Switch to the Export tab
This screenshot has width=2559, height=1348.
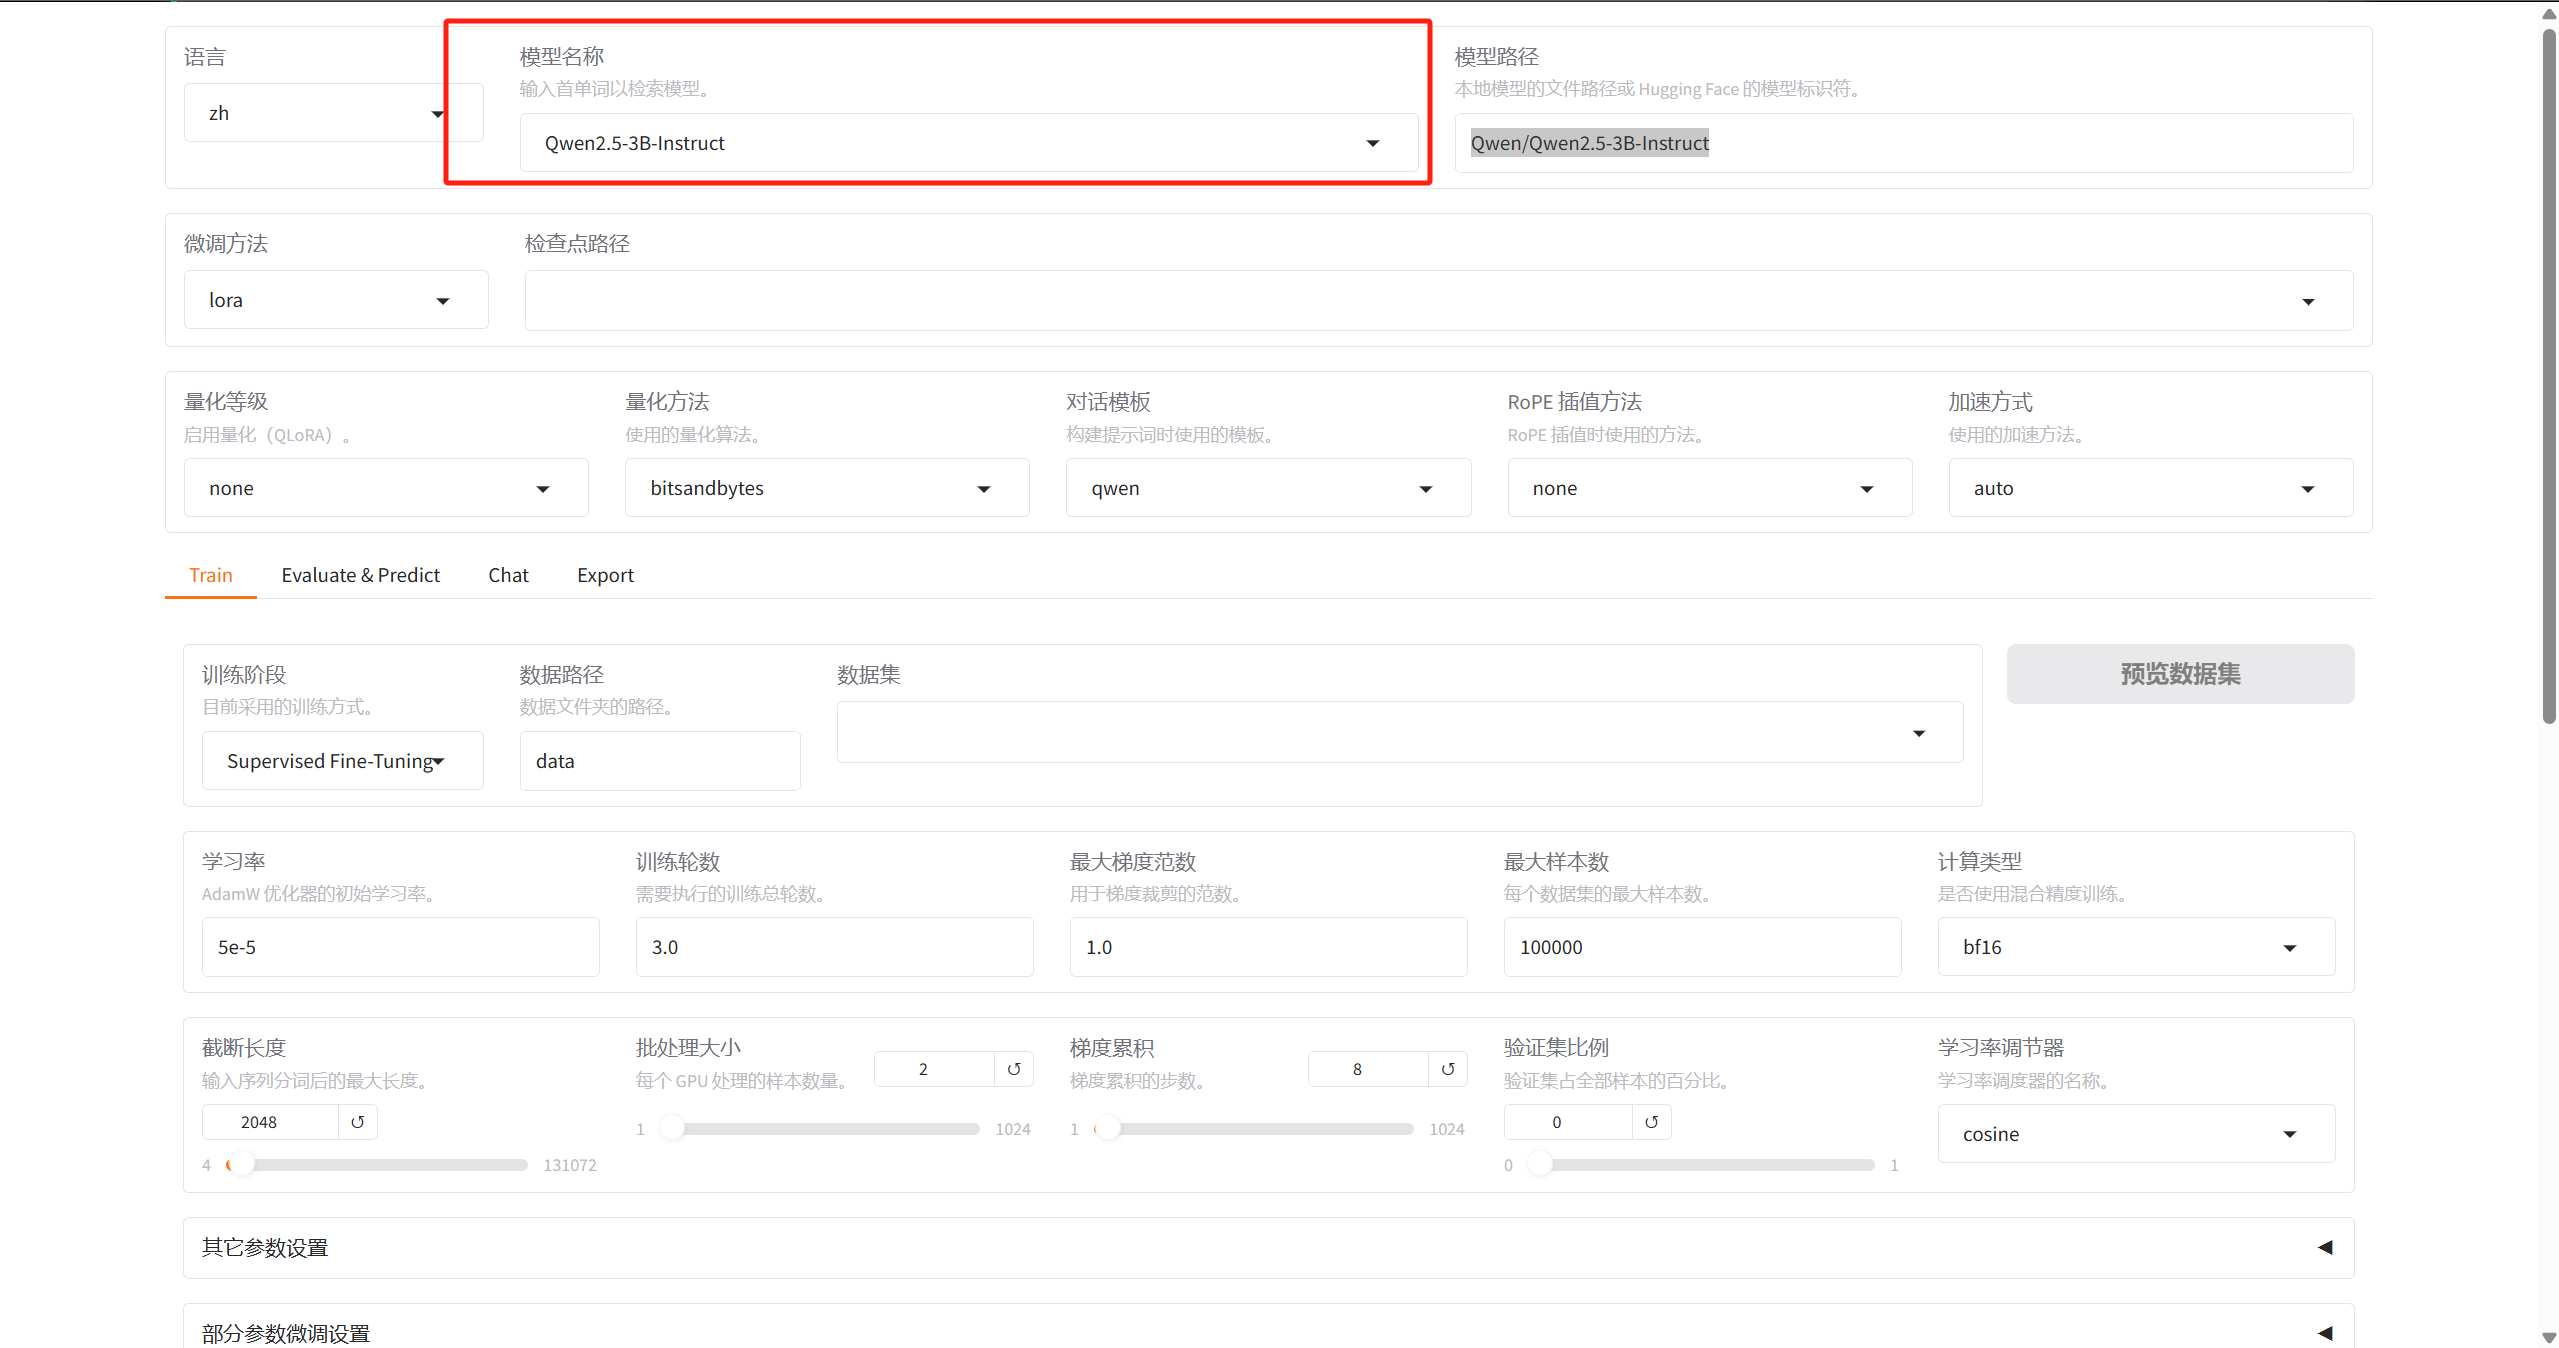pyautogui.click(x=606, y=575)
